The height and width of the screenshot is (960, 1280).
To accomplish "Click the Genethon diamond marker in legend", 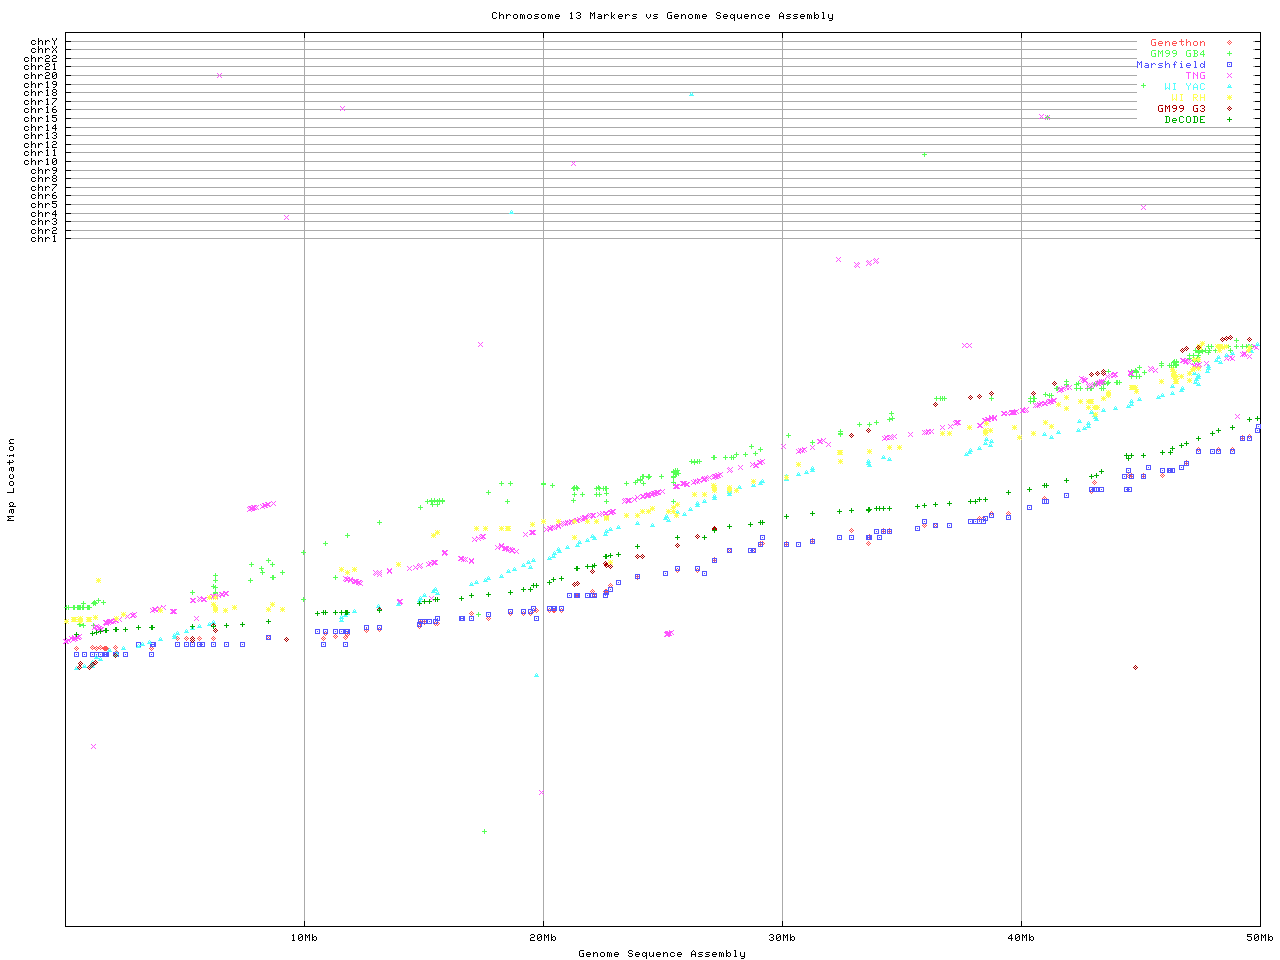I will click(x=1229, y=43).
